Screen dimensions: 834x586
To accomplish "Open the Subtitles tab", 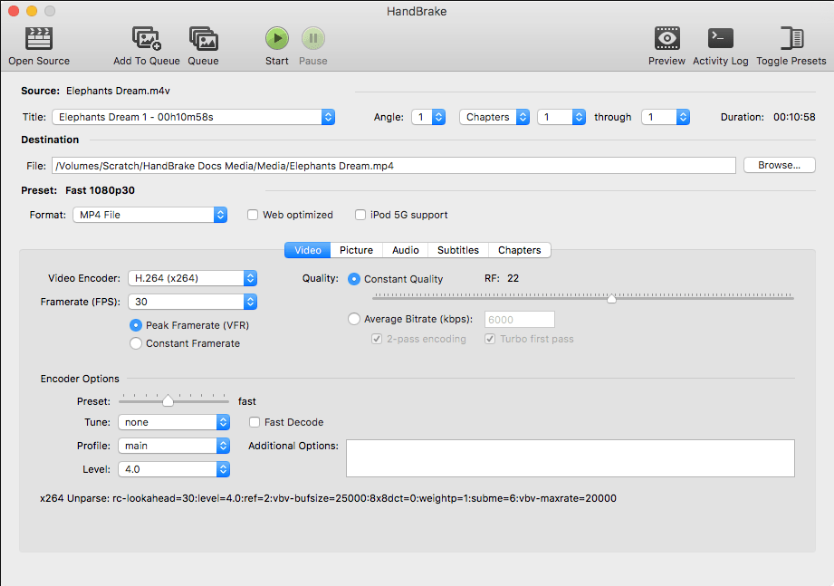I will 458,250.
